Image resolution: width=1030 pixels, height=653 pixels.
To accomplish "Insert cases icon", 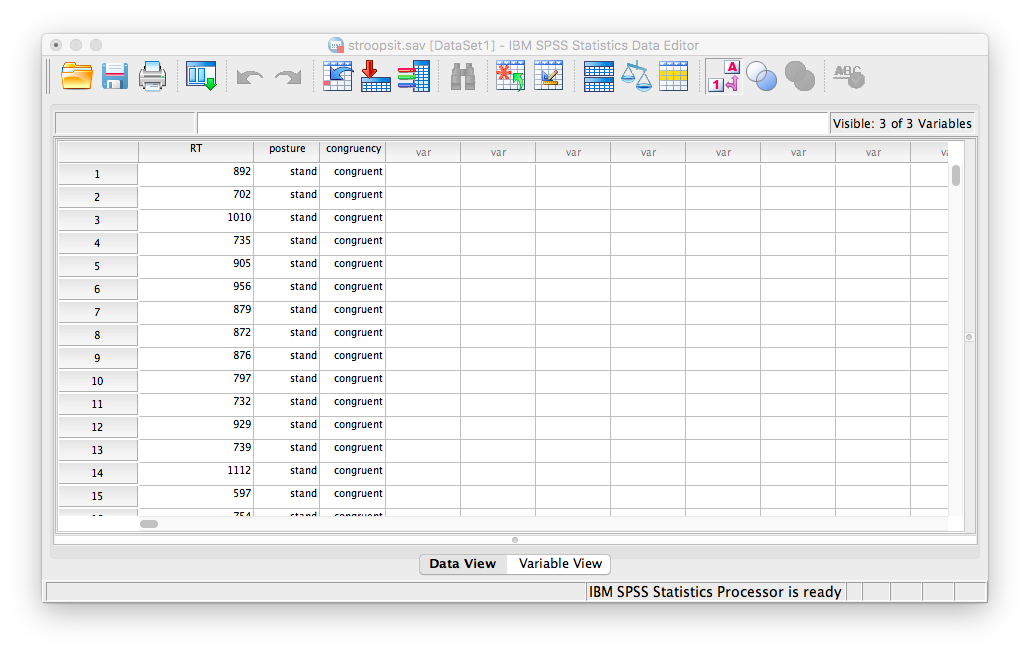I will point(510,76).
